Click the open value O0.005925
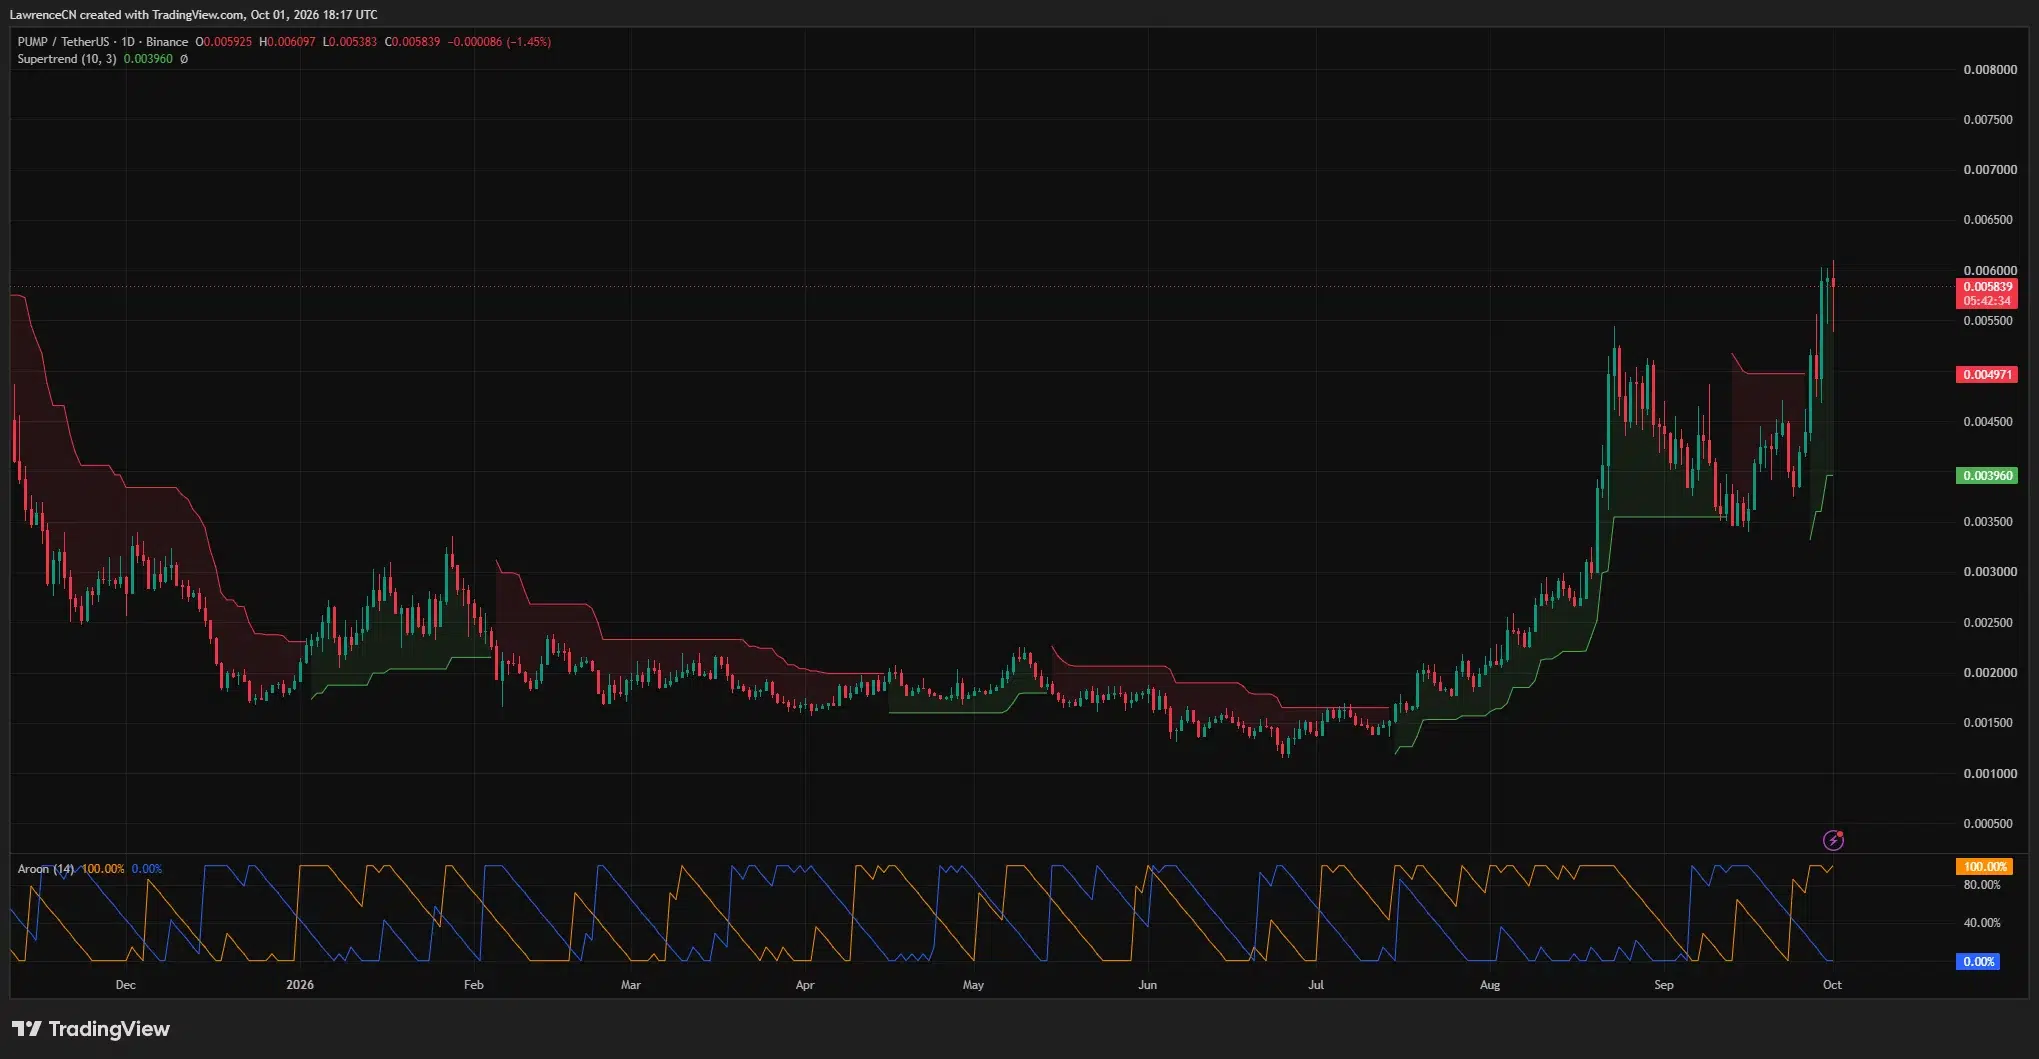The height and width of the screenshot is (1059, 2039). pyautogui.click(x=224, y=42)
